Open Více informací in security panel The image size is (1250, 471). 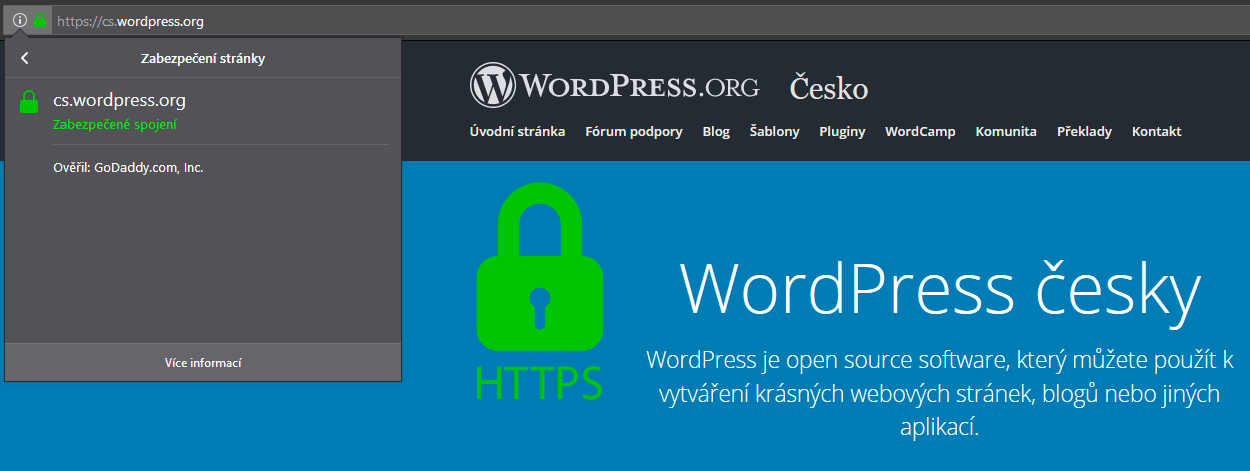click(x=203, y=363)
